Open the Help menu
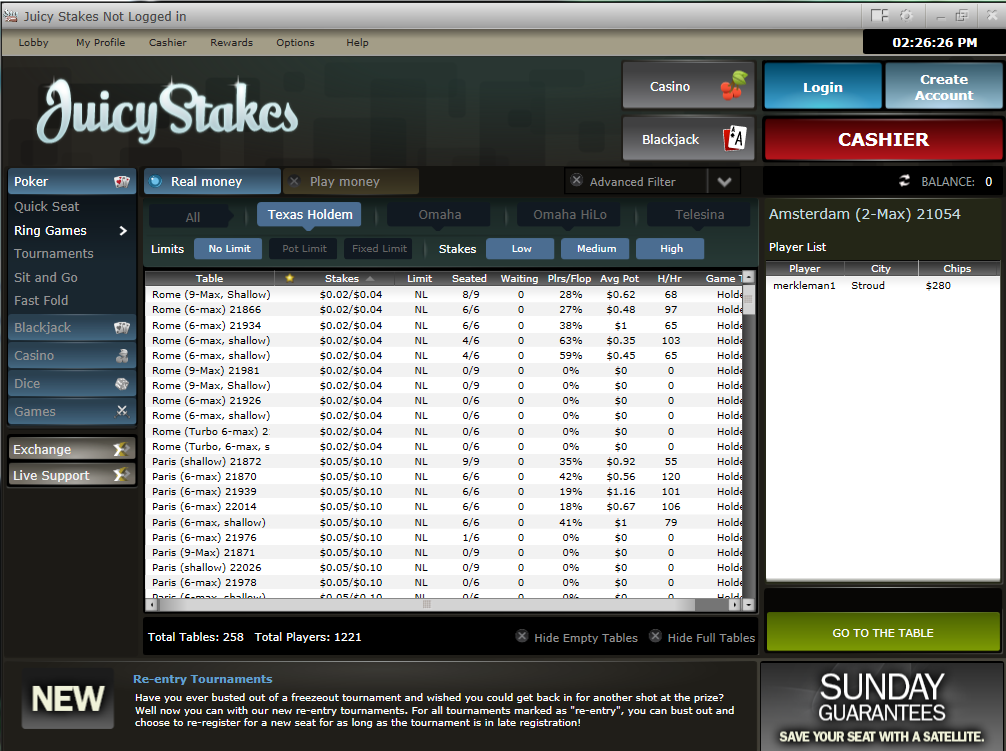1006x751 pixels. (x=357, y=42)
